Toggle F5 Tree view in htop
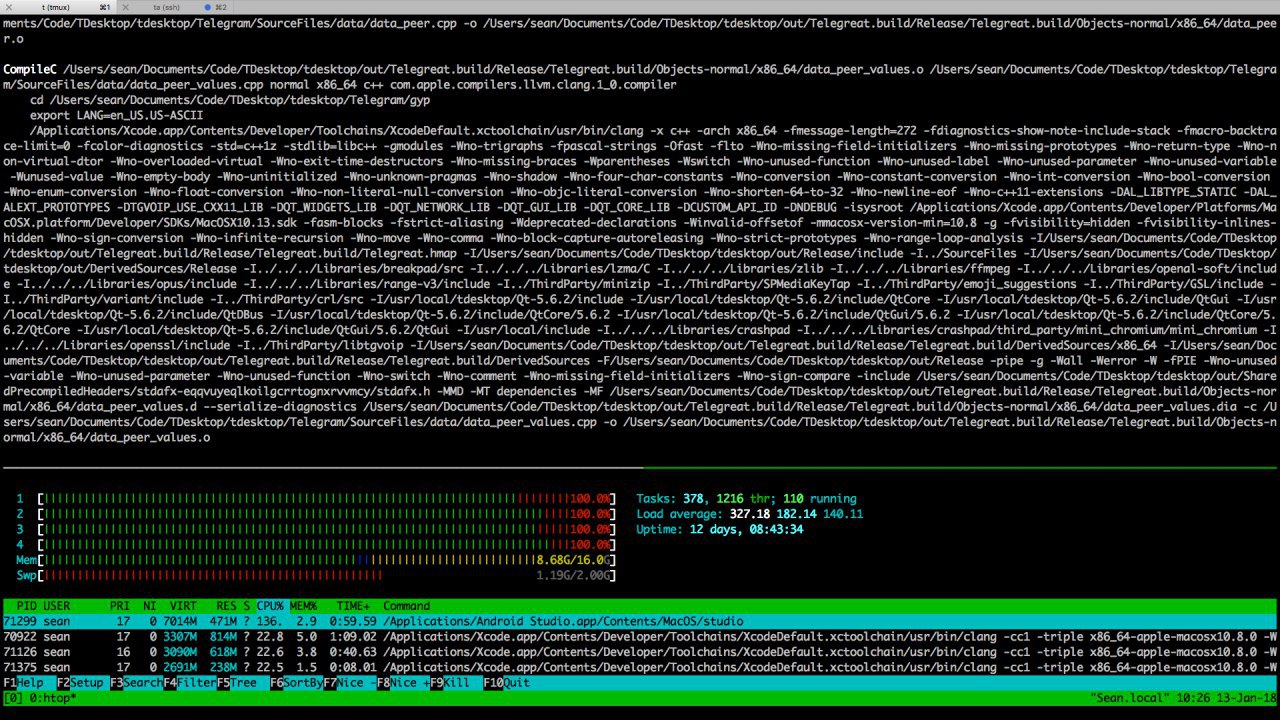This screenshot has width=1280, height=720. tap(236, 683)
